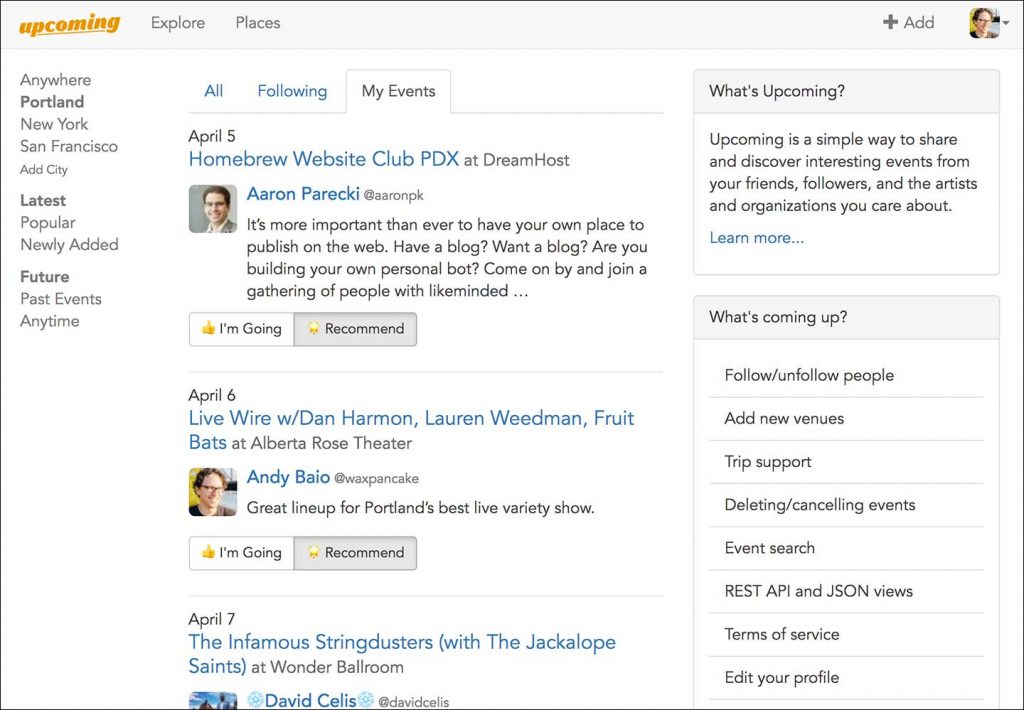This screenshot has height=710, width=1024.
Task: Open the Places menu
Action: pos(258,23)
